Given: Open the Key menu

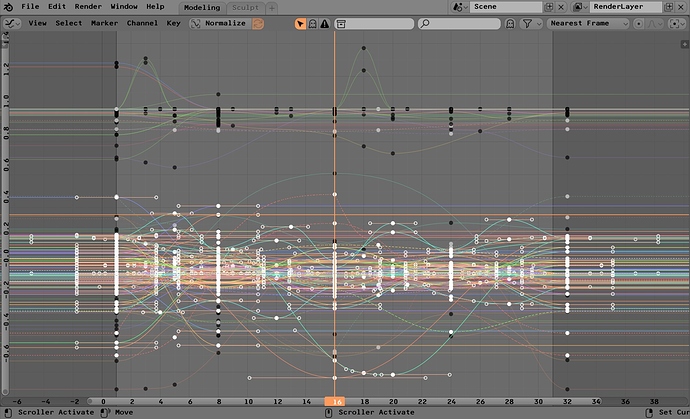Looking at the screenshot, I should (173, 23).
